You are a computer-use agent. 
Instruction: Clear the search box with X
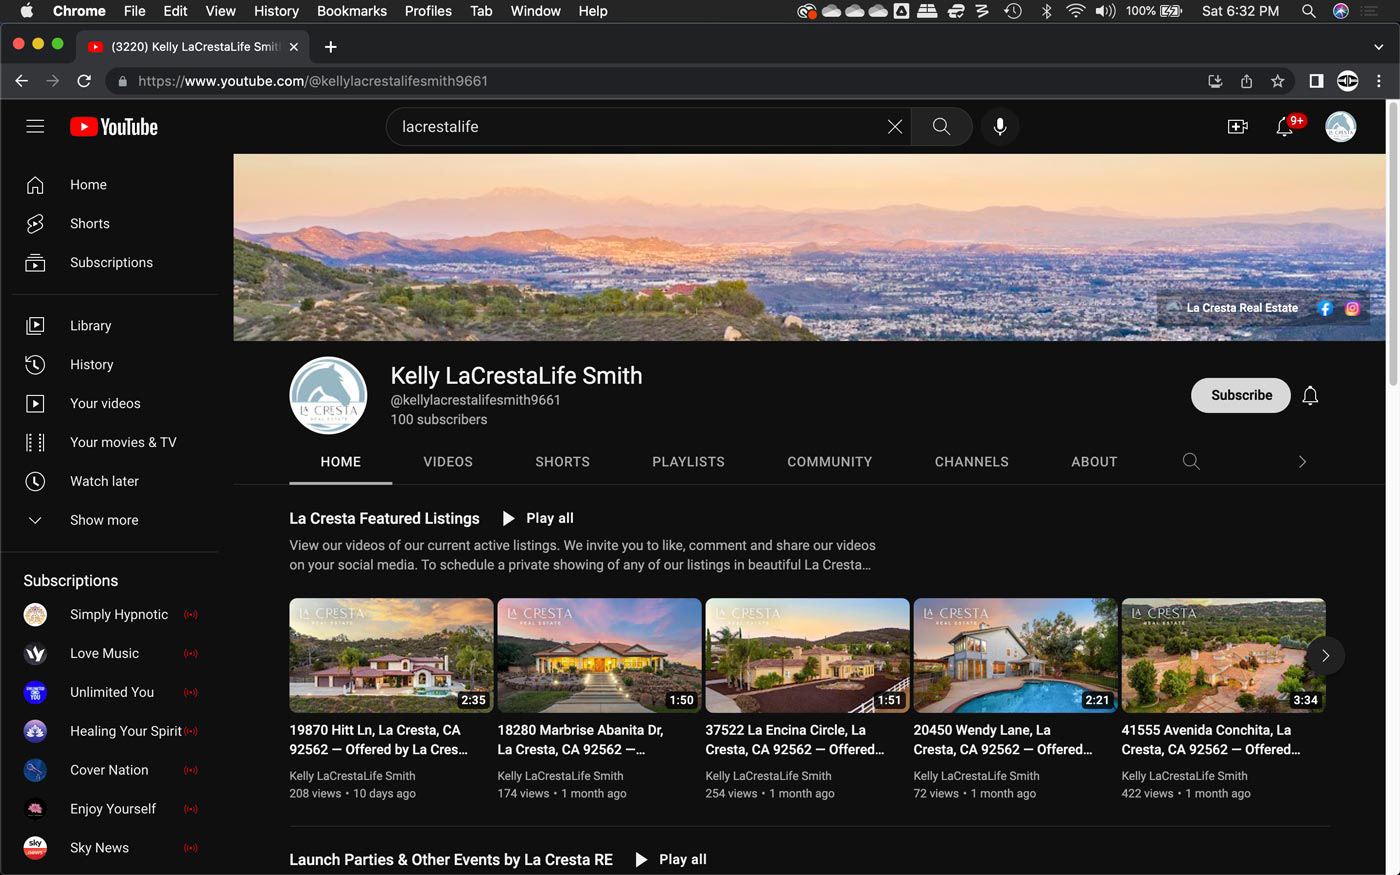[894, 127]
